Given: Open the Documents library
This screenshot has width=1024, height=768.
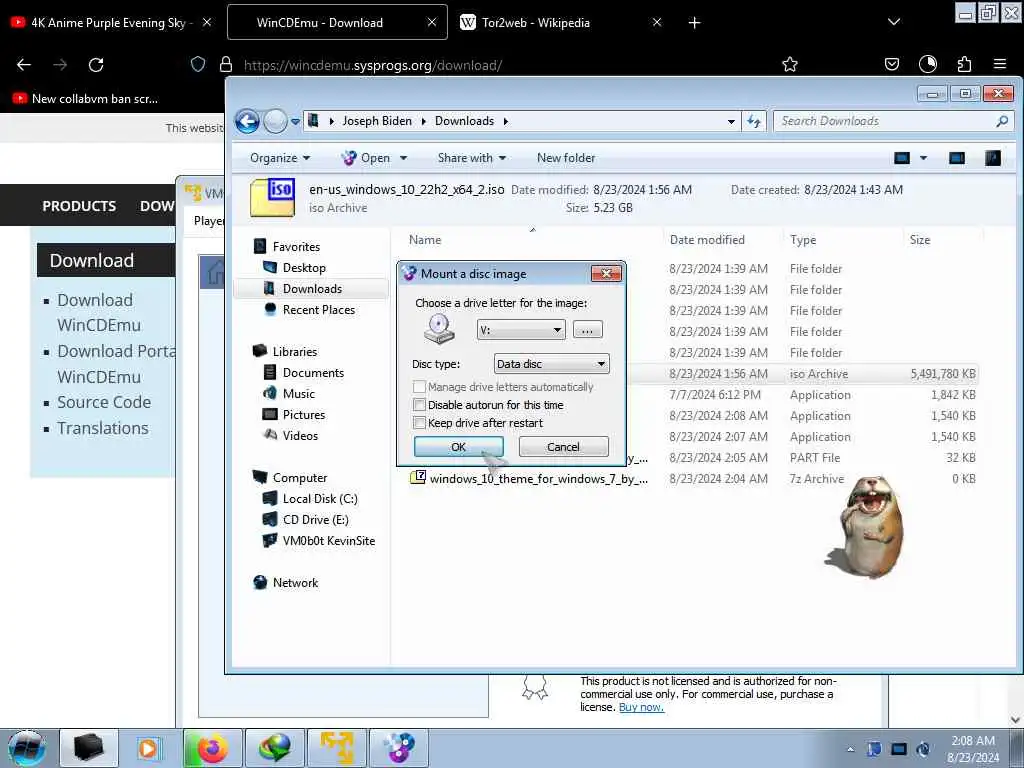Looking at the screenshot, I should [313, 372].
